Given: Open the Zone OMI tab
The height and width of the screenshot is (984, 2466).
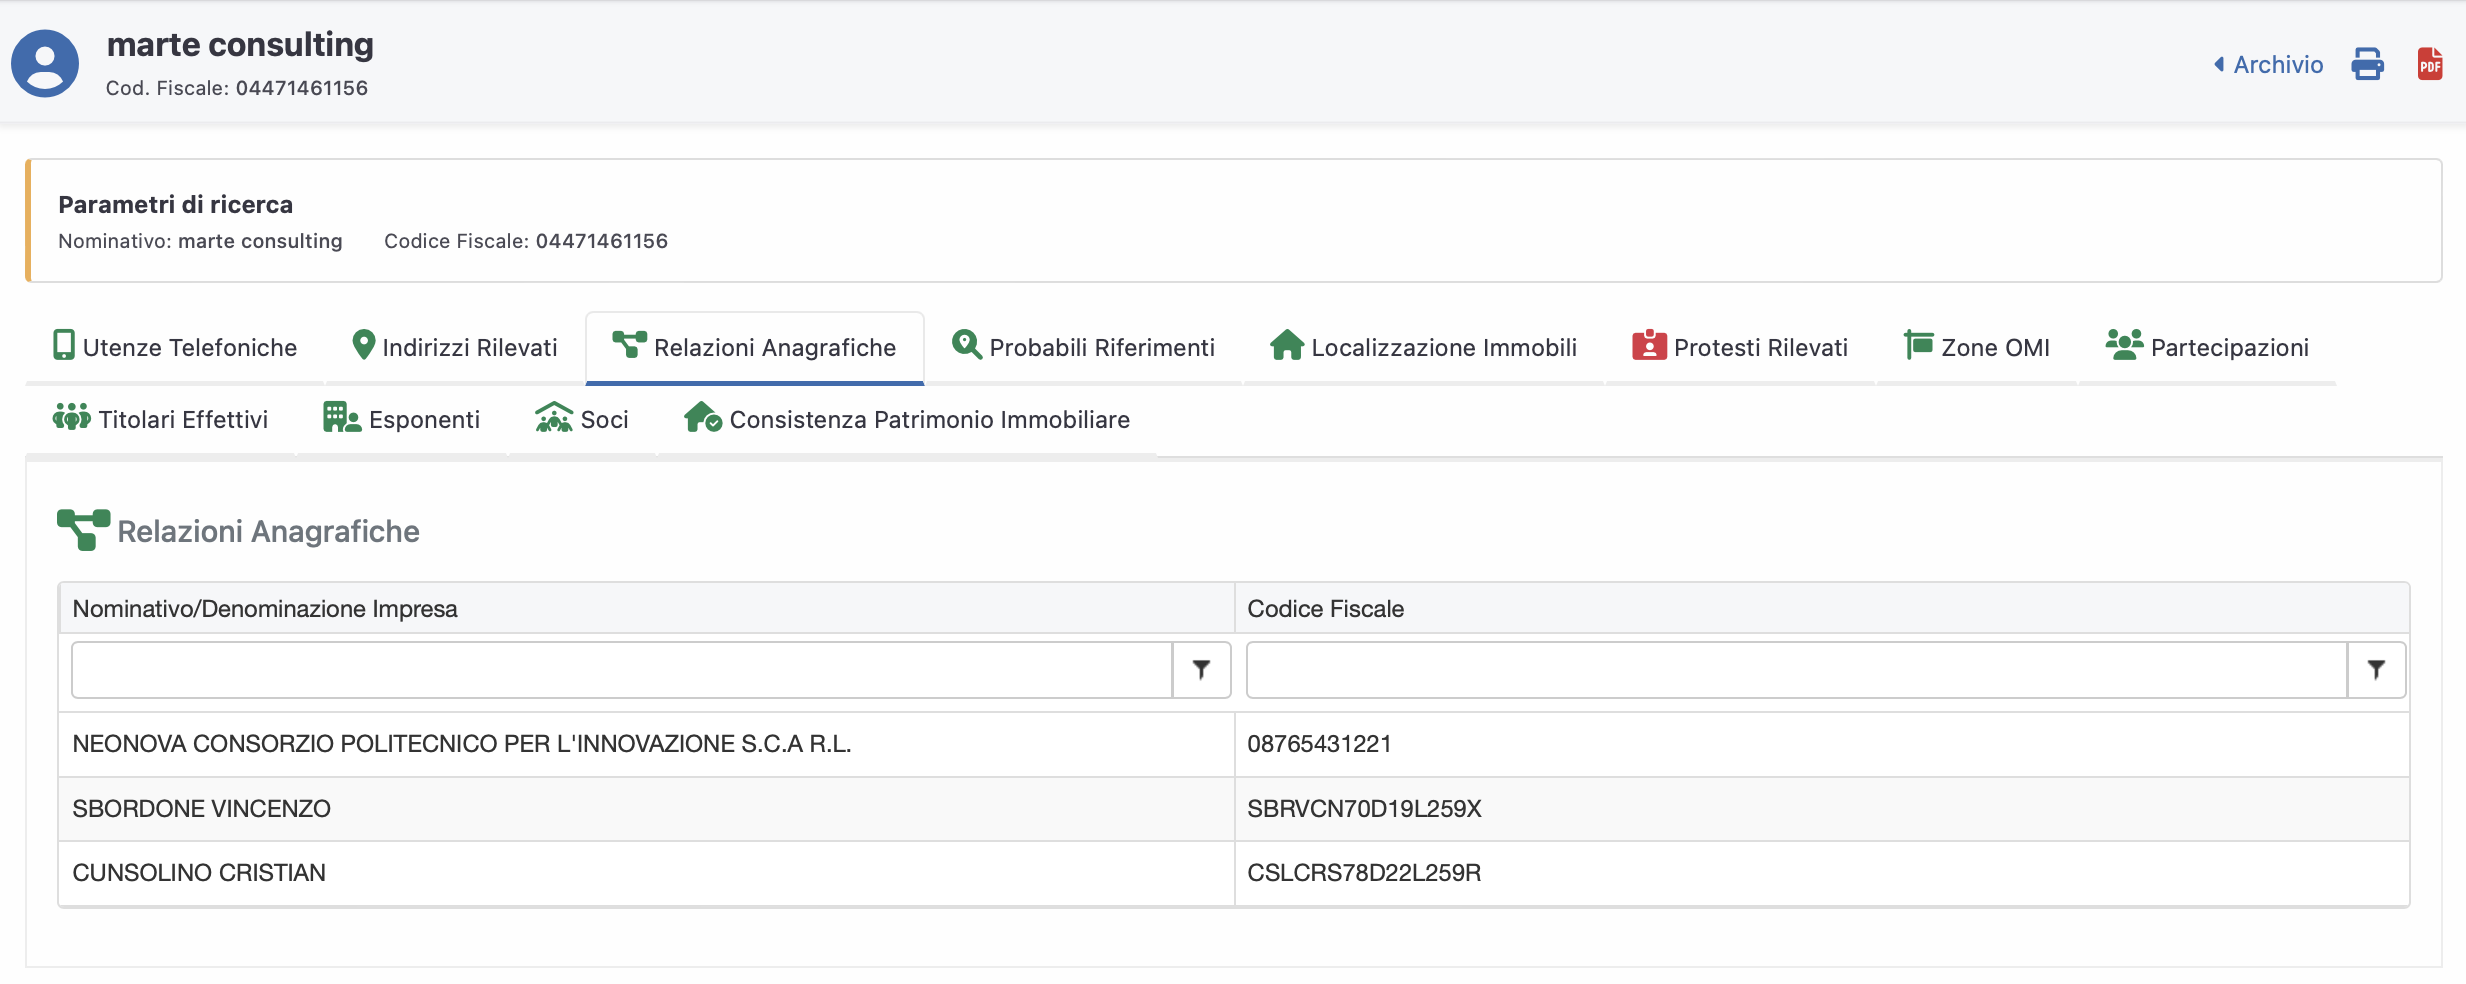Looking at the screenshot, I should tap(1976, 347).
